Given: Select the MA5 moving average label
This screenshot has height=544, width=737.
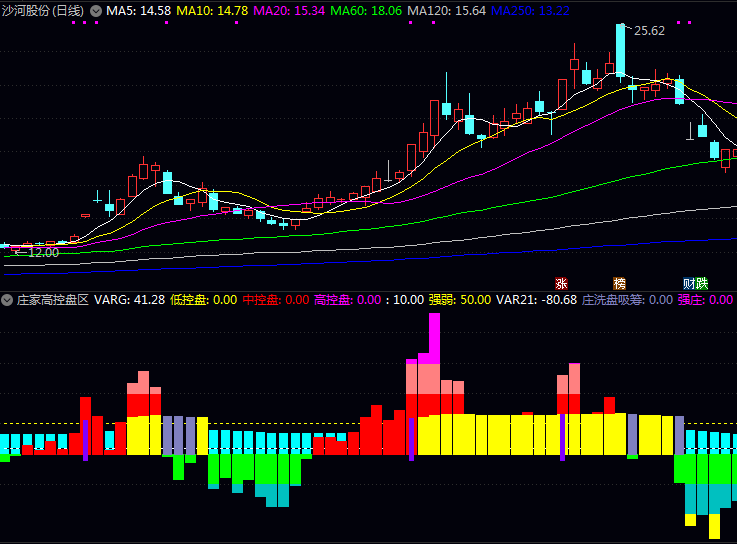Looking at the screenshot, I should (138, 10).
